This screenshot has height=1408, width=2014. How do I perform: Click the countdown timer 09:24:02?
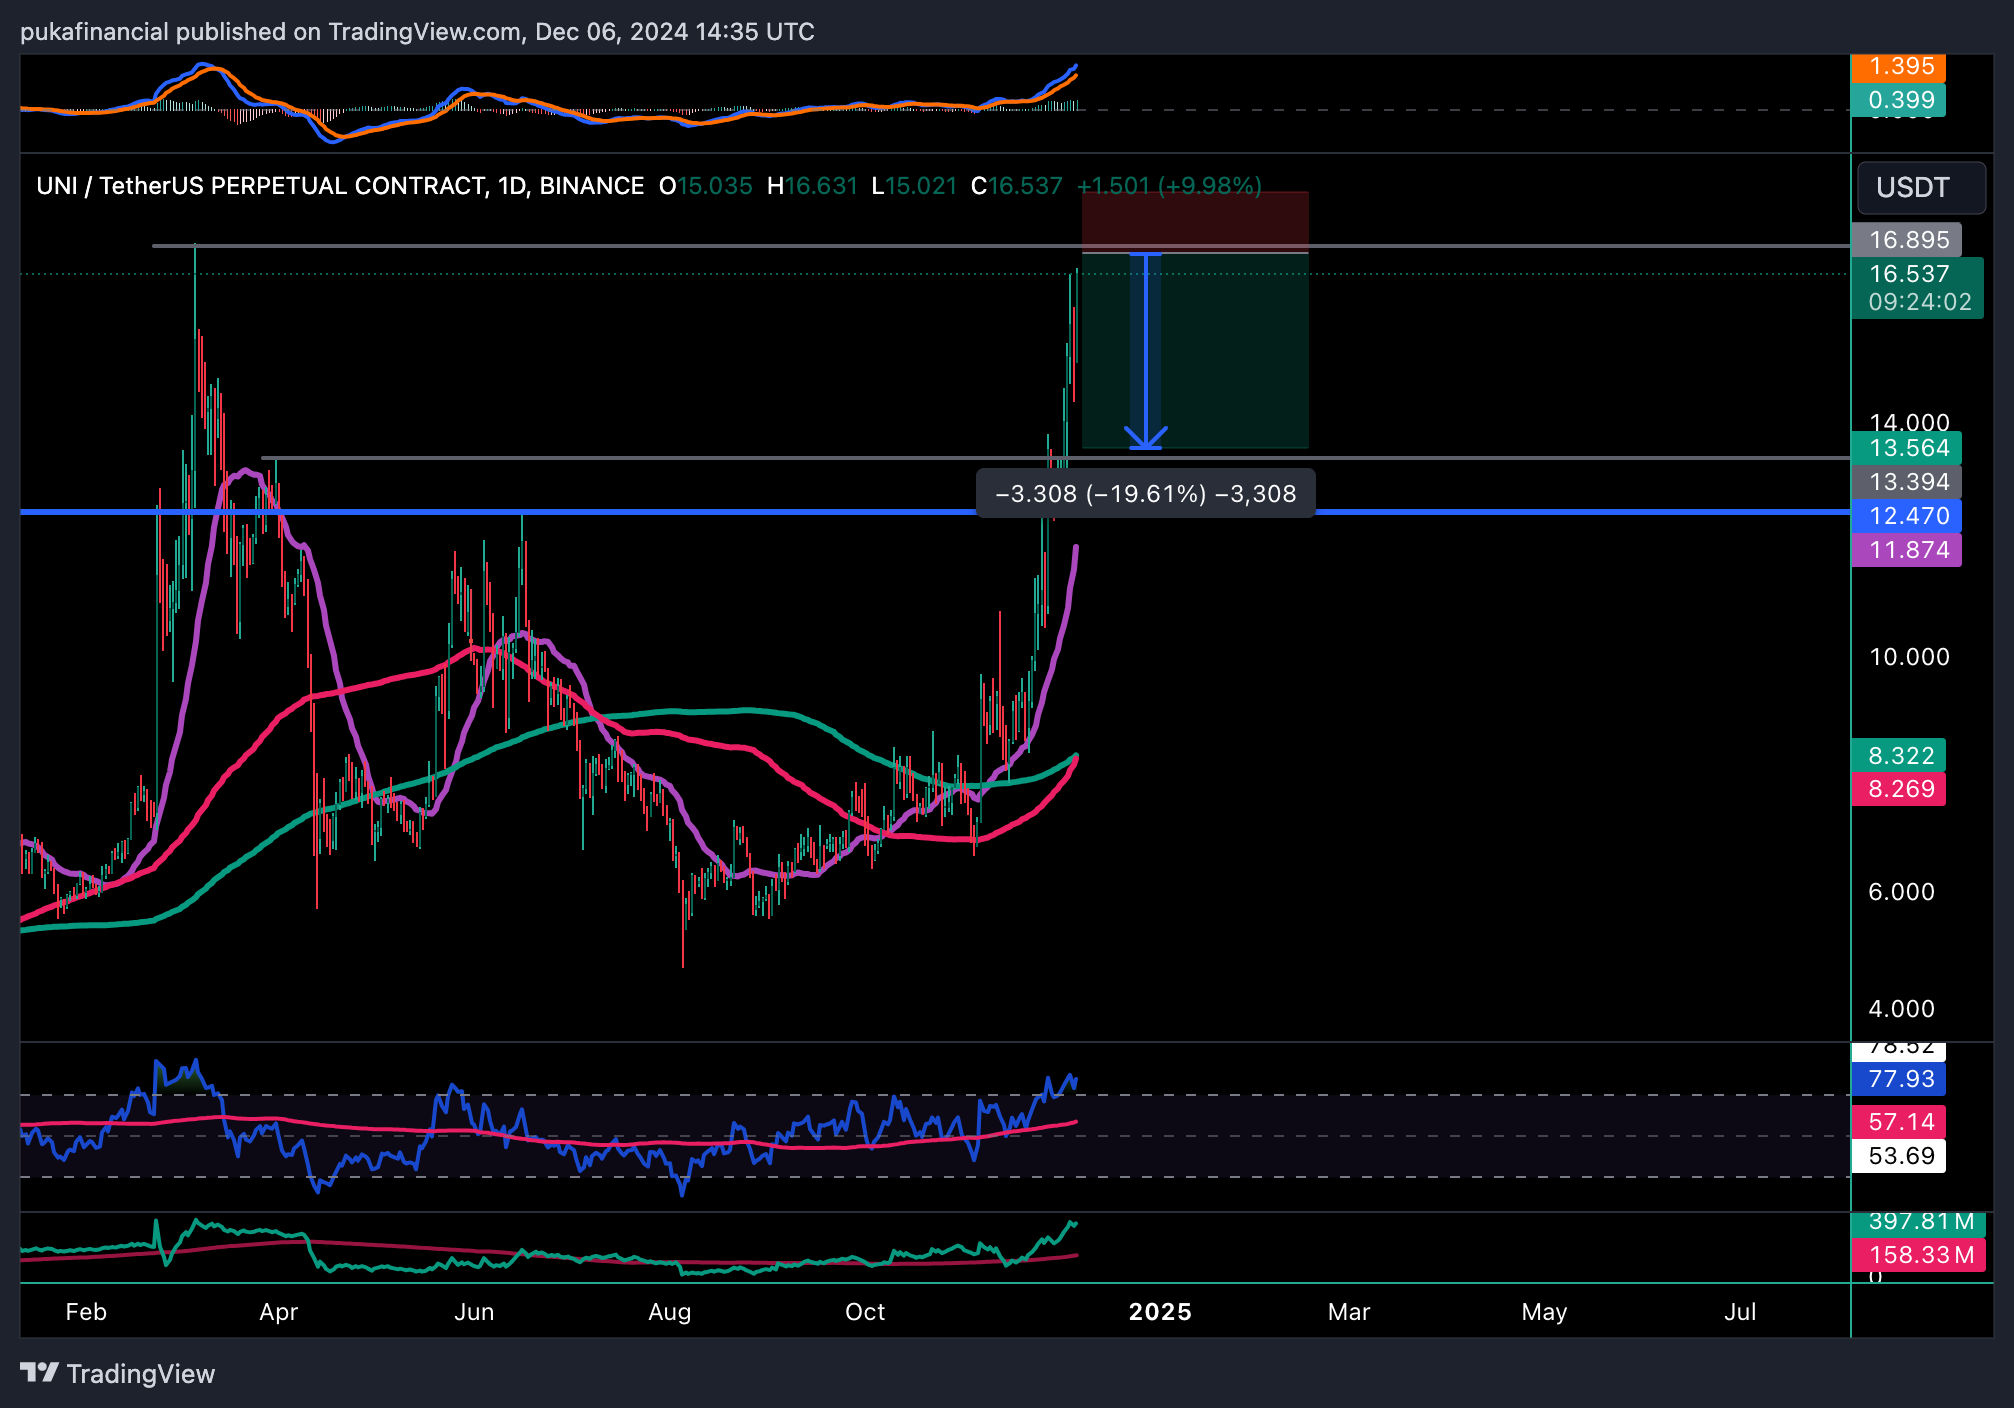pos(1920,302)
